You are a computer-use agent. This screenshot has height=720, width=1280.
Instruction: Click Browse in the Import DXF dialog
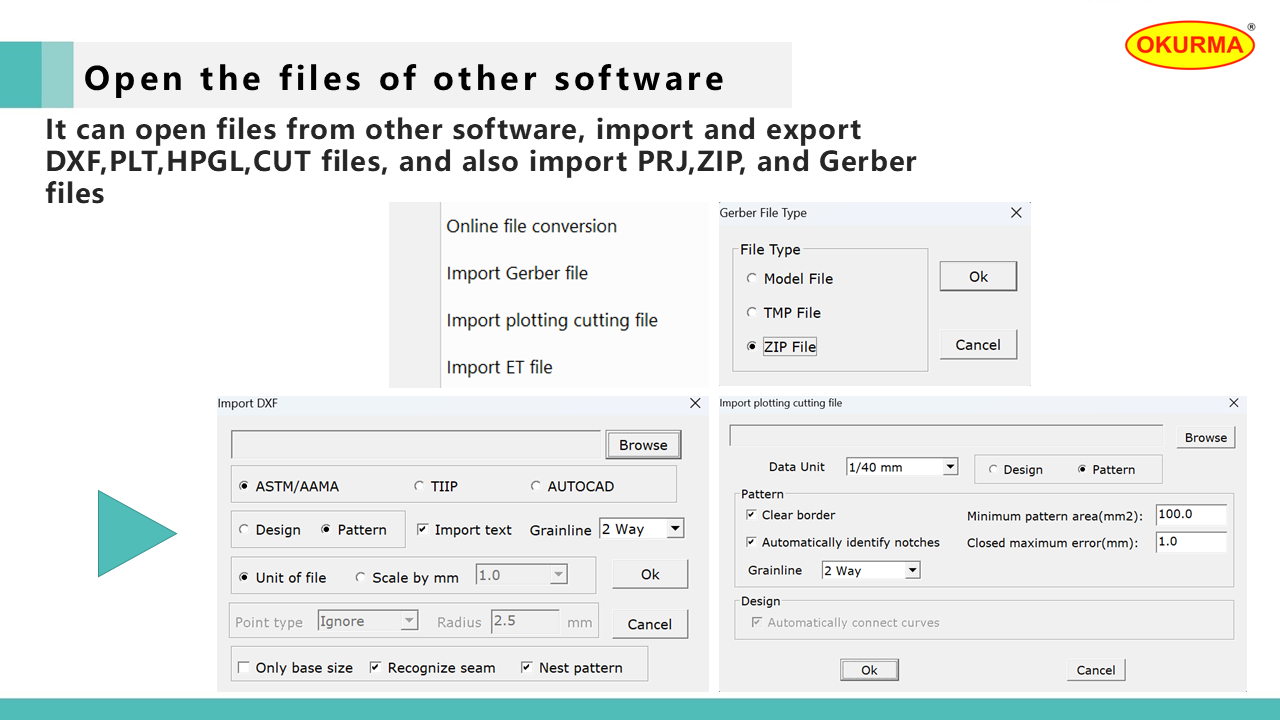coord(643,445)
